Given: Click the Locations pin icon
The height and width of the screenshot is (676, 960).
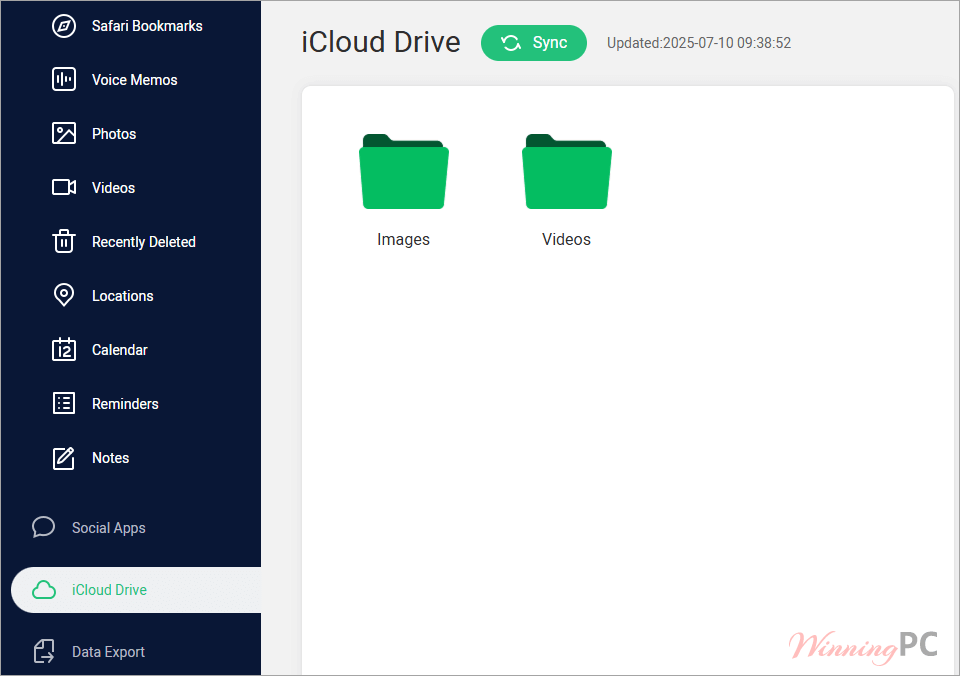Looking at the screenshot, I should tap(64, 295).
